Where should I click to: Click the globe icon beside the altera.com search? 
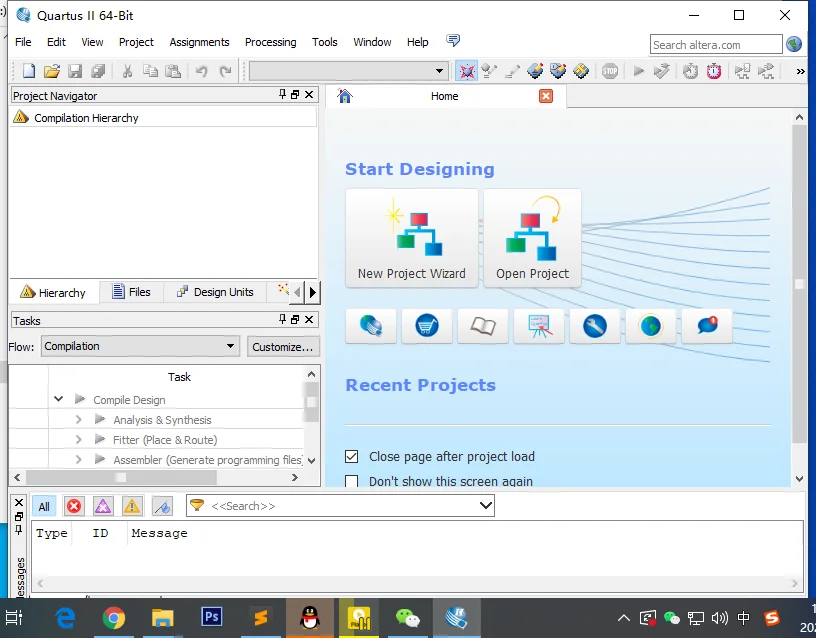(794, 44)
